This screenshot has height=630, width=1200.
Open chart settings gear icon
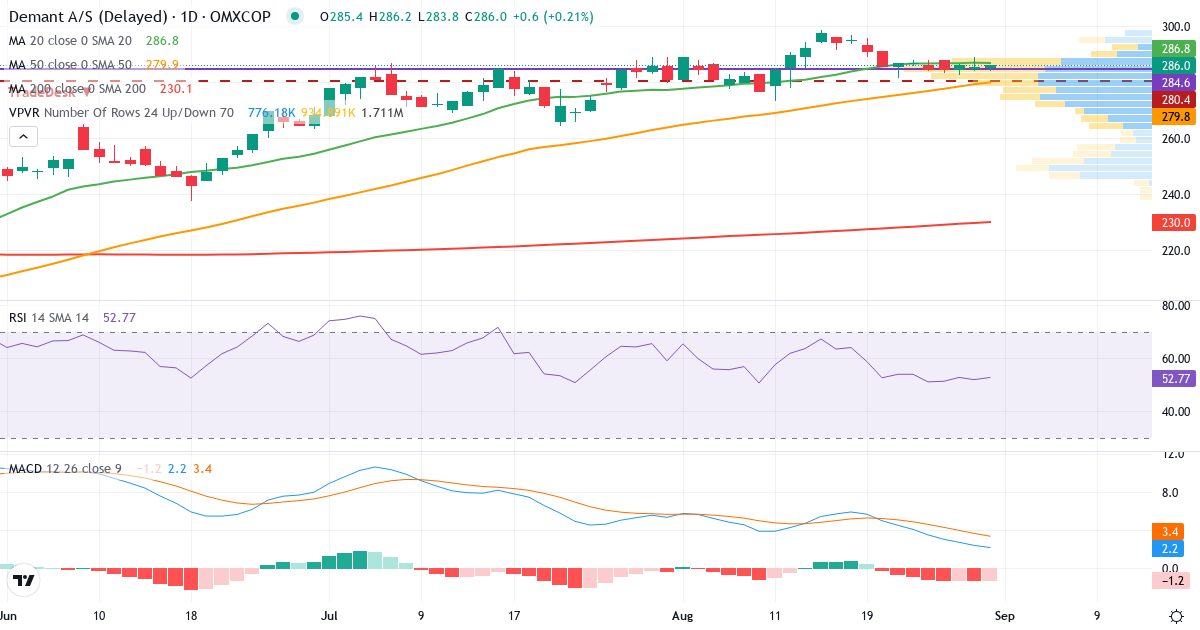click(x=1177, y=616)
